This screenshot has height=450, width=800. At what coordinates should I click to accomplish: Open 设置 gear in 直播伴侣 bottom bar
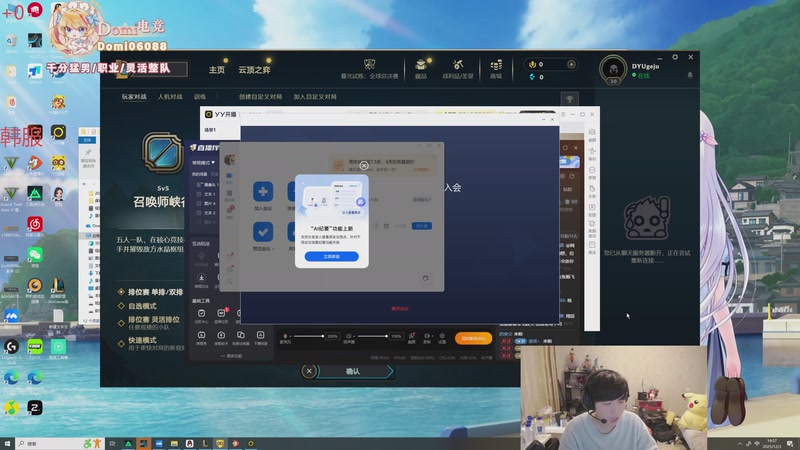[x=442, y=336]
